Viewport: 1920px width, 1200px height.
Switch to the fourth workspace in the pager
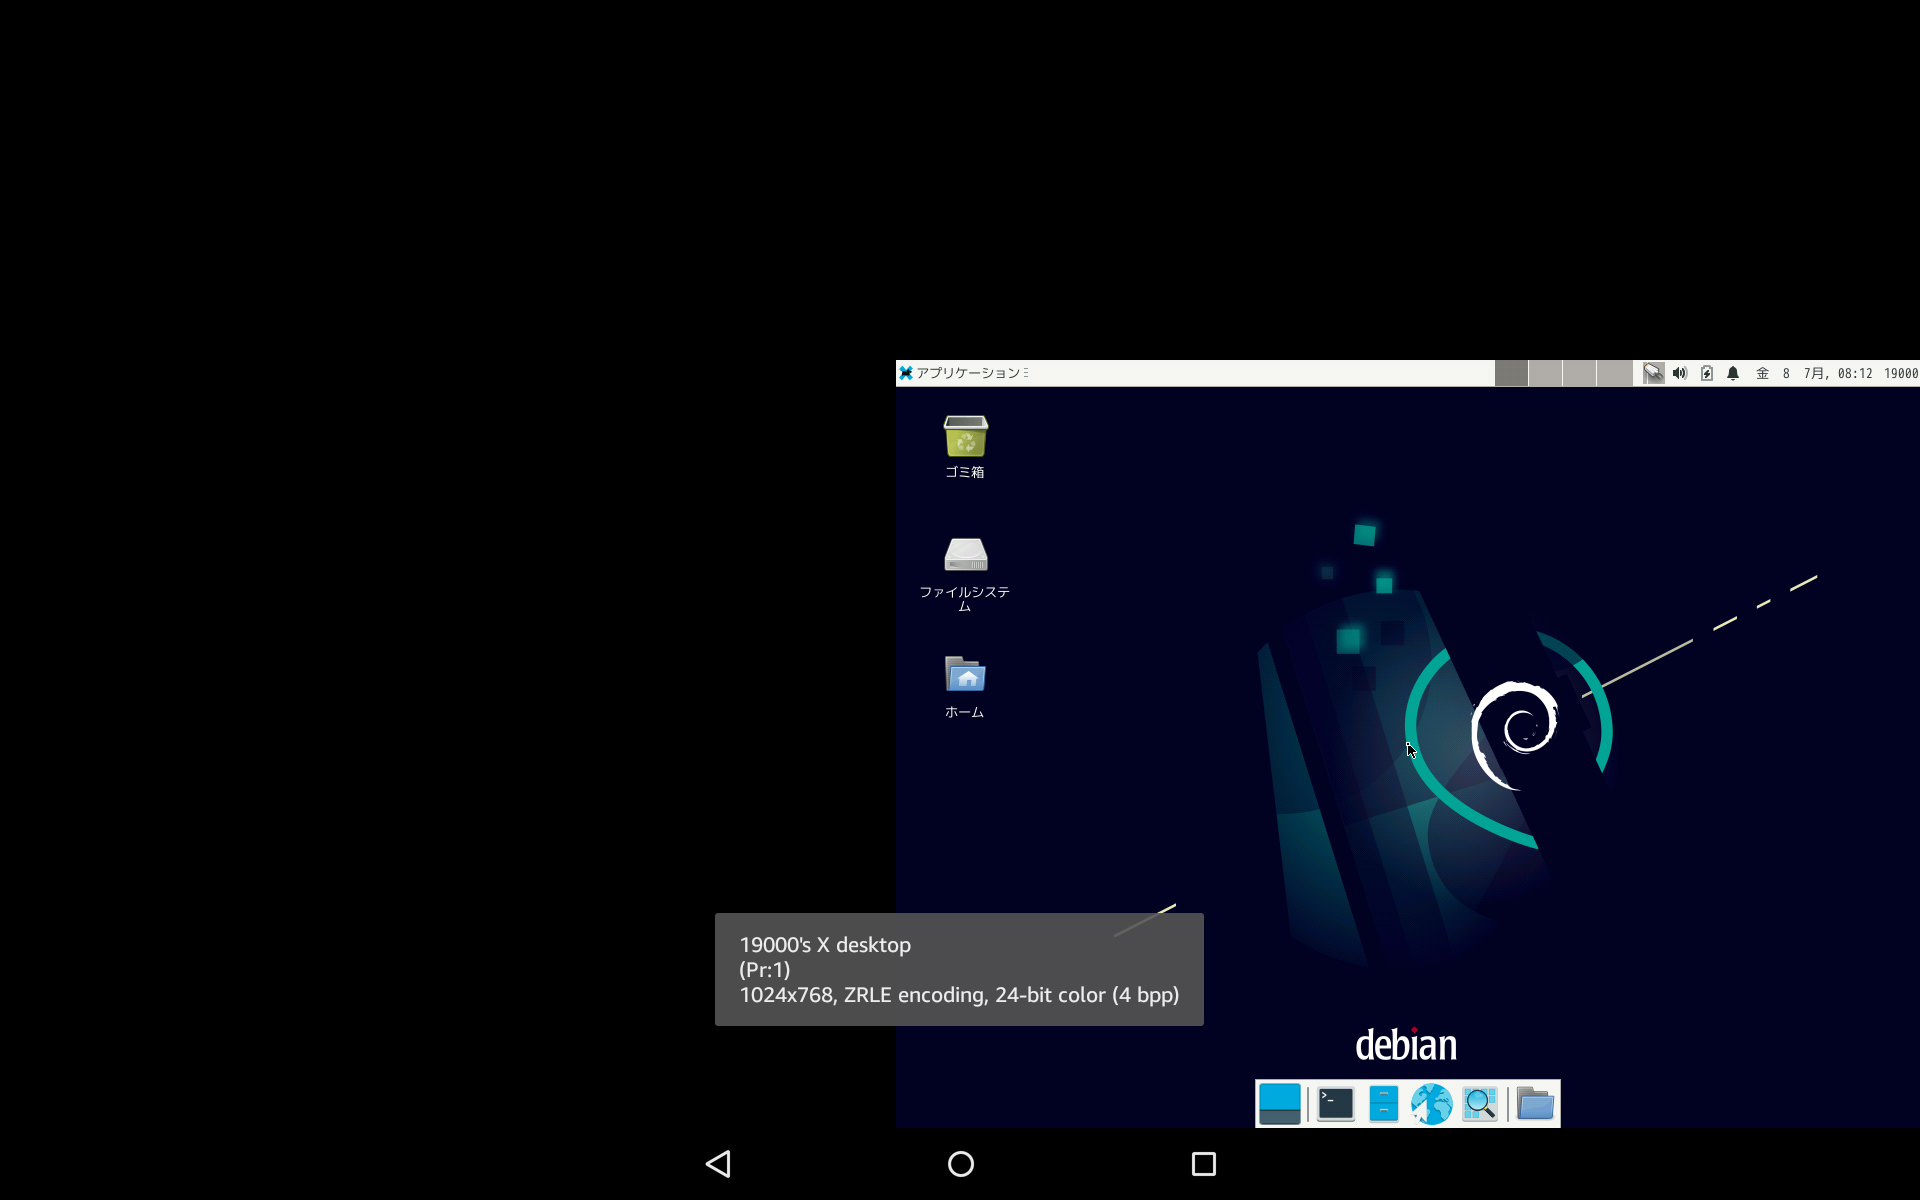point(1613,373)
